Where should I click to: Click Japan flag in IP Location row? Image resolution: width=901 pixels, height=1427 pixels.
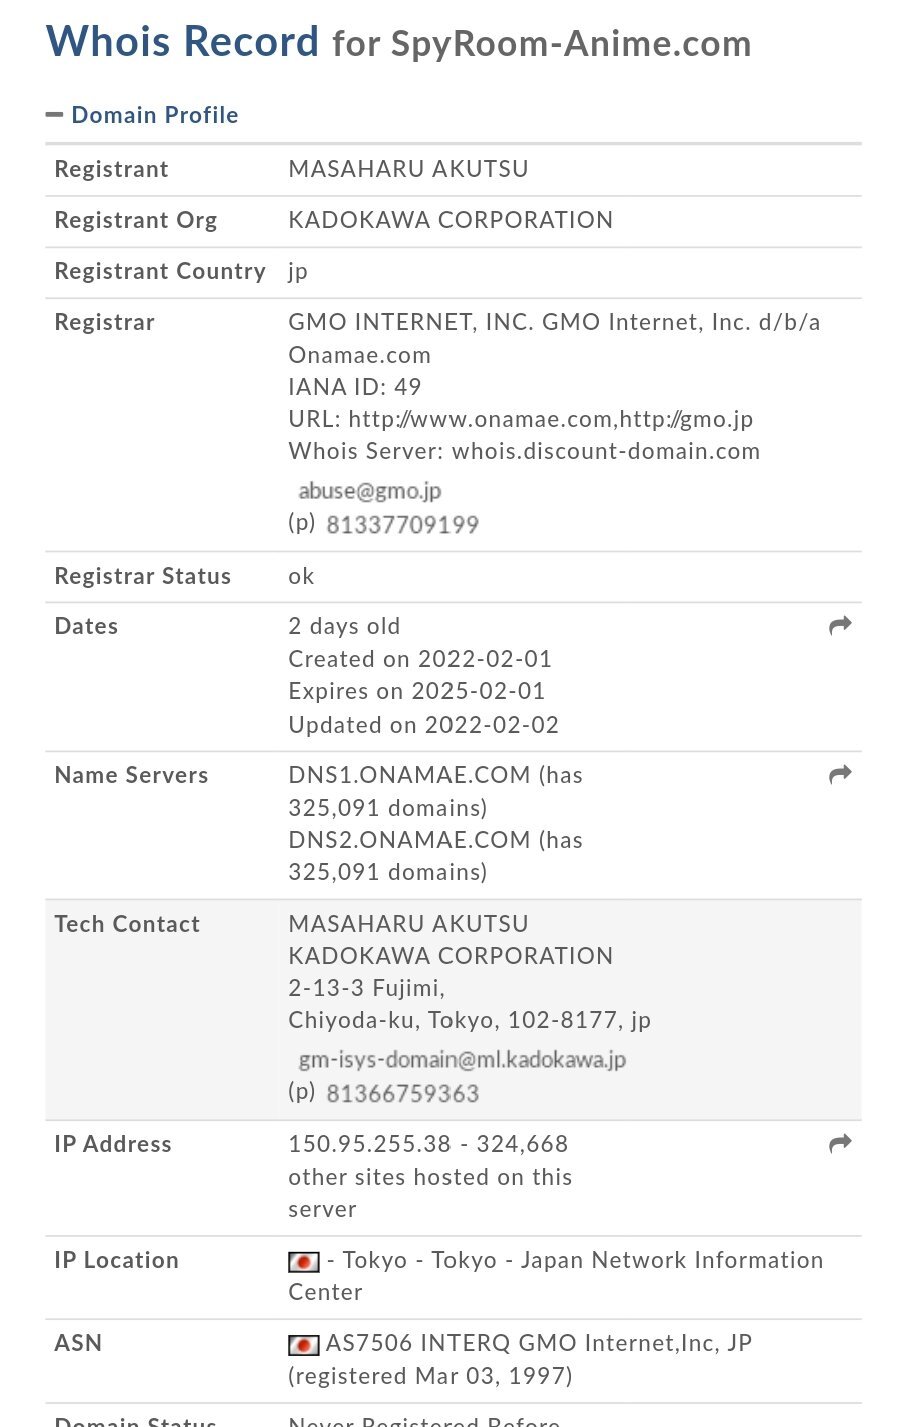304,1262
